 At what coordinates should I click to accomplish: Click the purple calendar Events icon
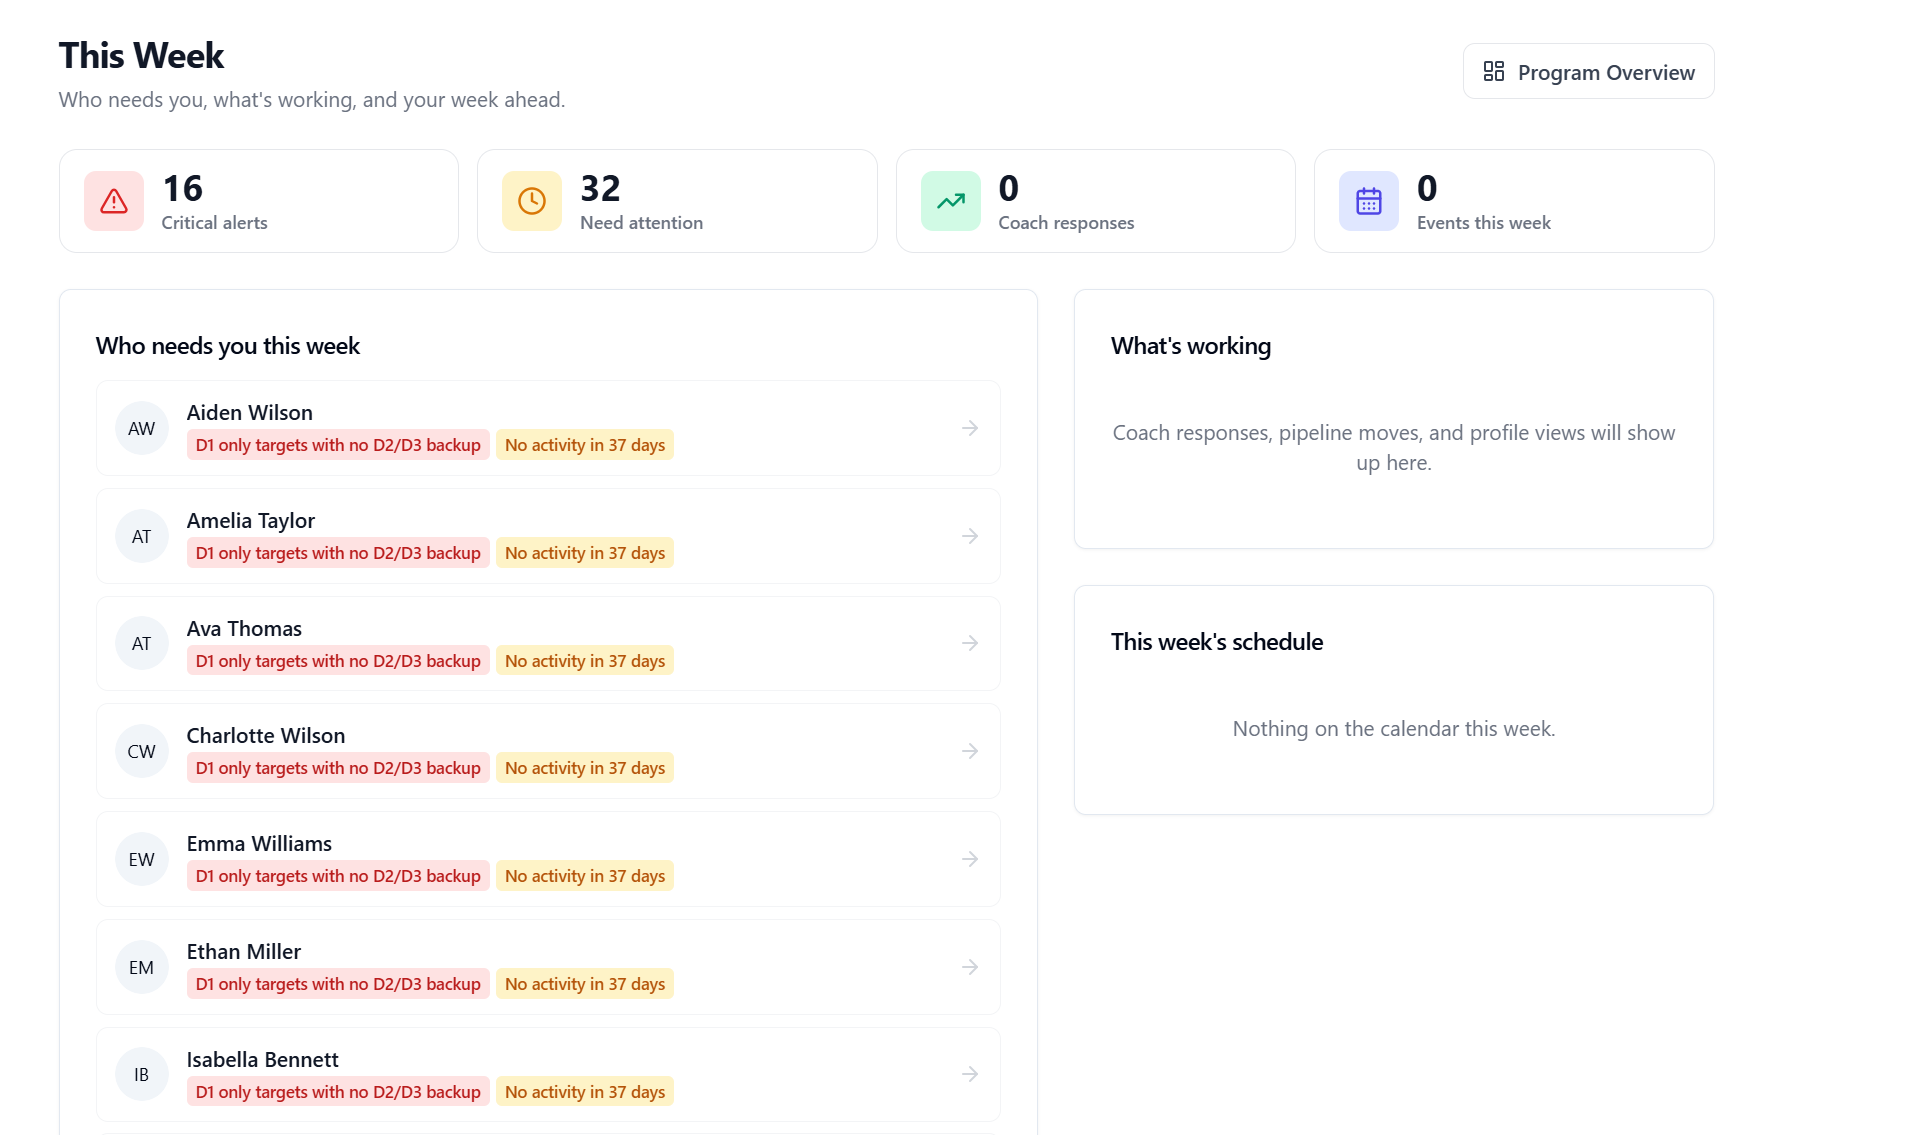pos(1369,201)
